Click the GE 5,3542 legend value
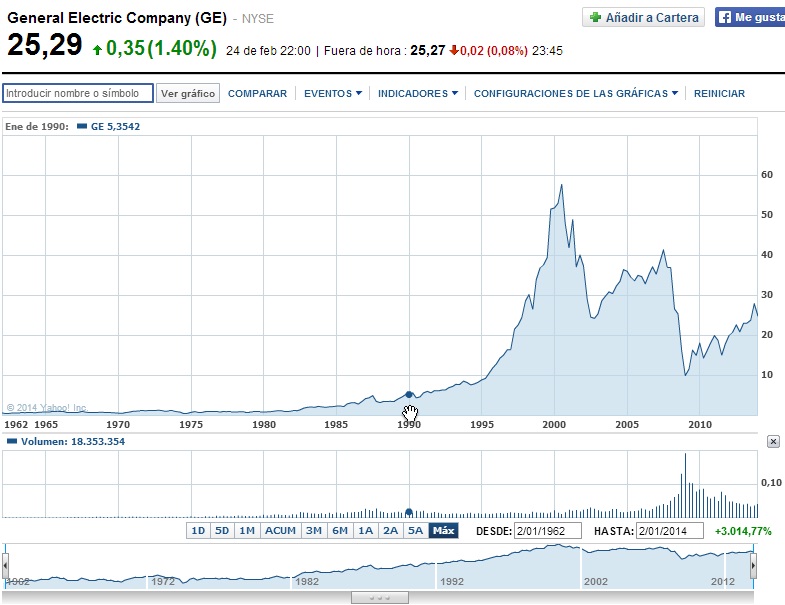This screenshot has width=785, height=605. pos(115,126)
